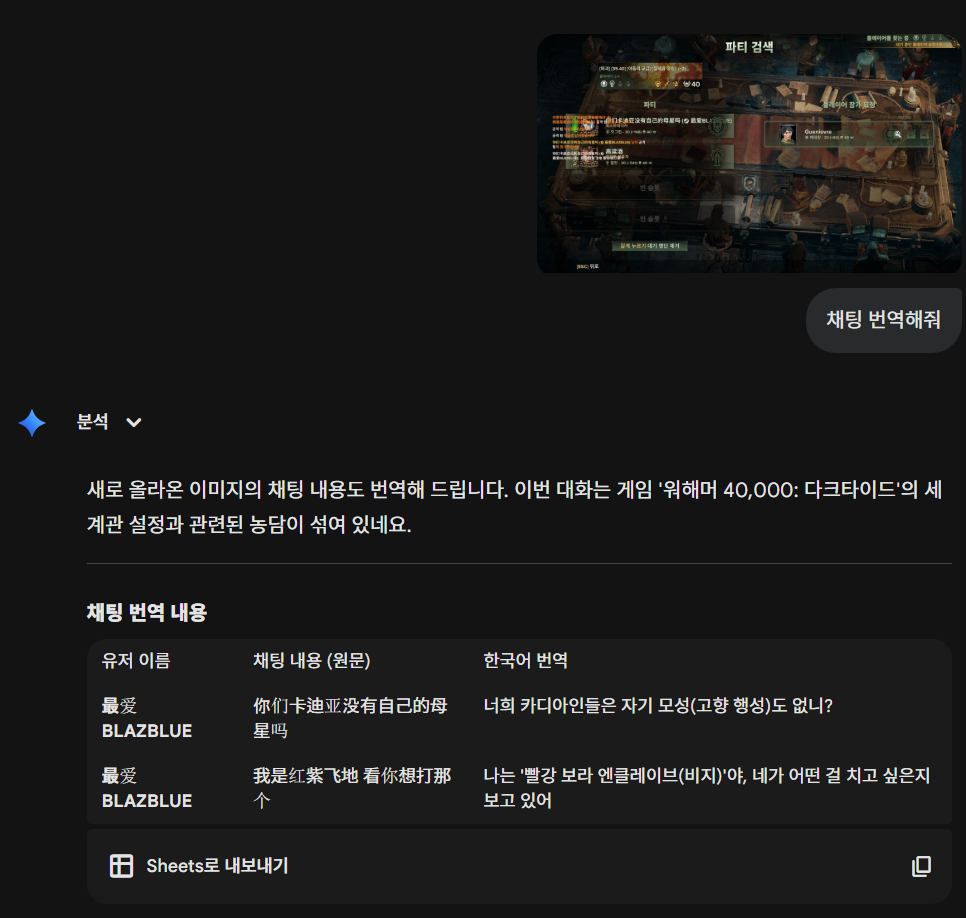The width and height of the screenshot is (966, 918).
Task: Click the Sheets table icon
Action: (121, 866)
